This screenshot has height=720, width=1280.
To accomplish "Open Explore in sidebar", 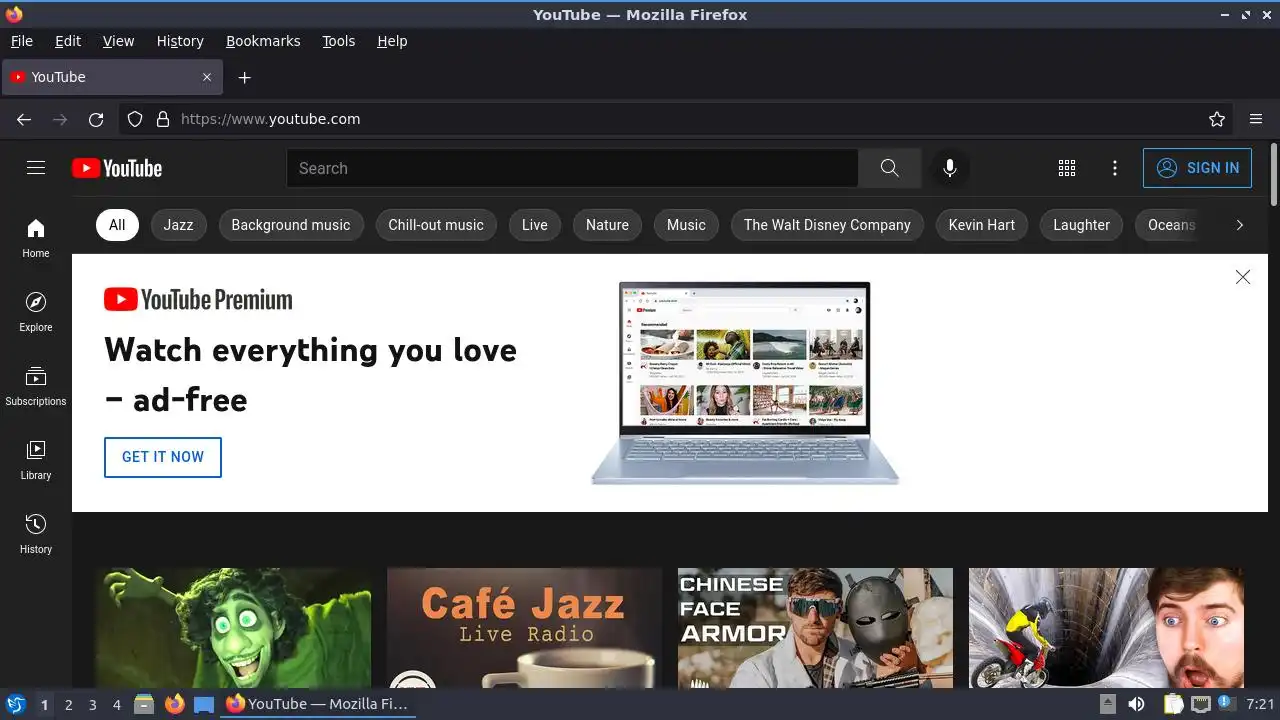I will pos(36,312).
